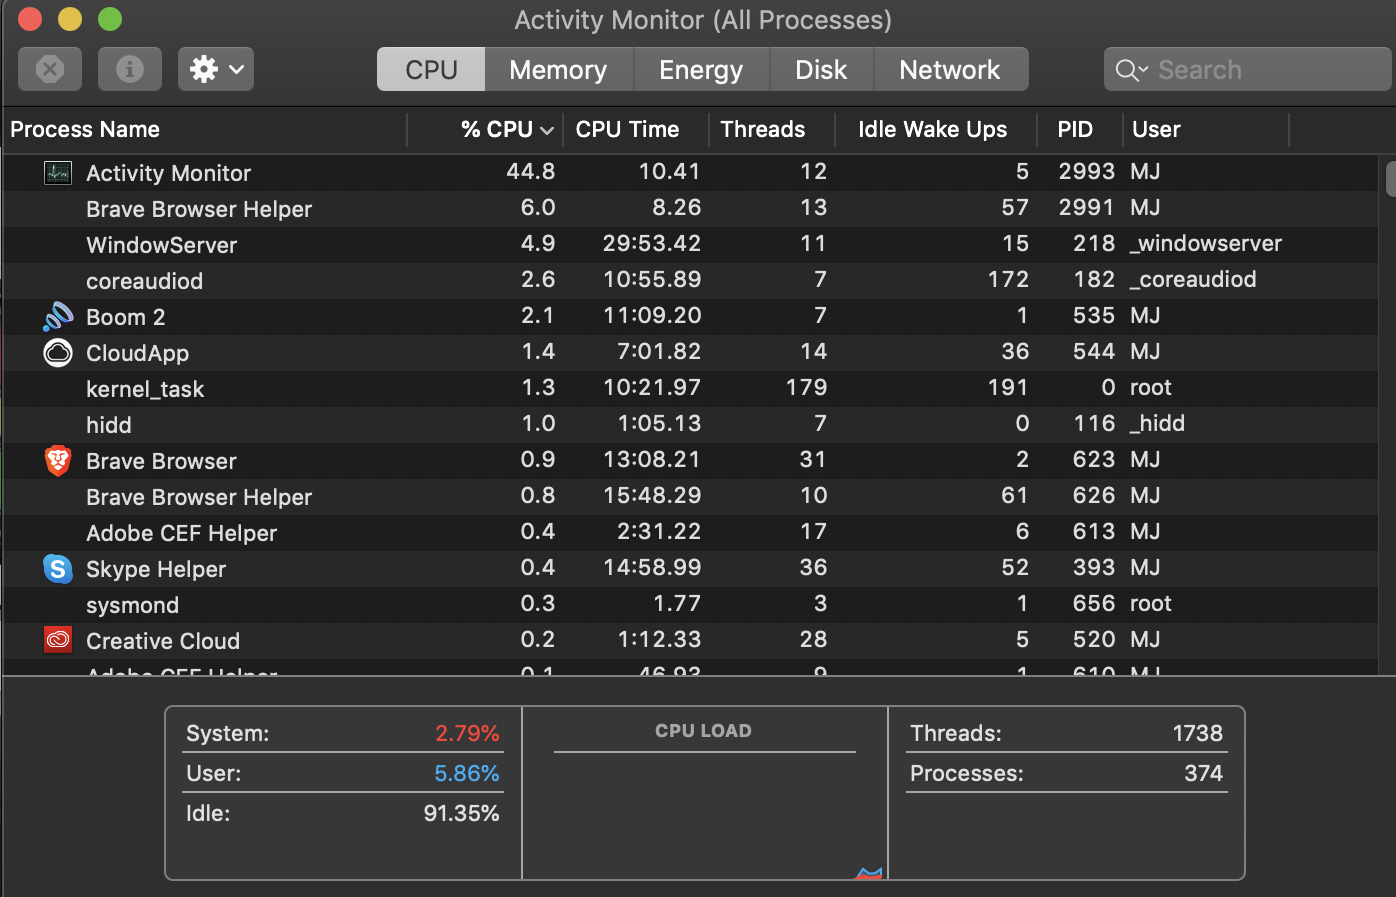Select the CloudApp process name

[x=137, y=353]
